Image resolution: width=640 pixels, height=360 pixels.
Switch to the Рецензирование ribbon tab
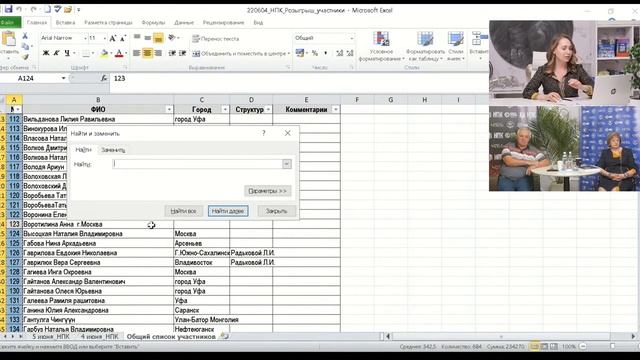(223, 22)
